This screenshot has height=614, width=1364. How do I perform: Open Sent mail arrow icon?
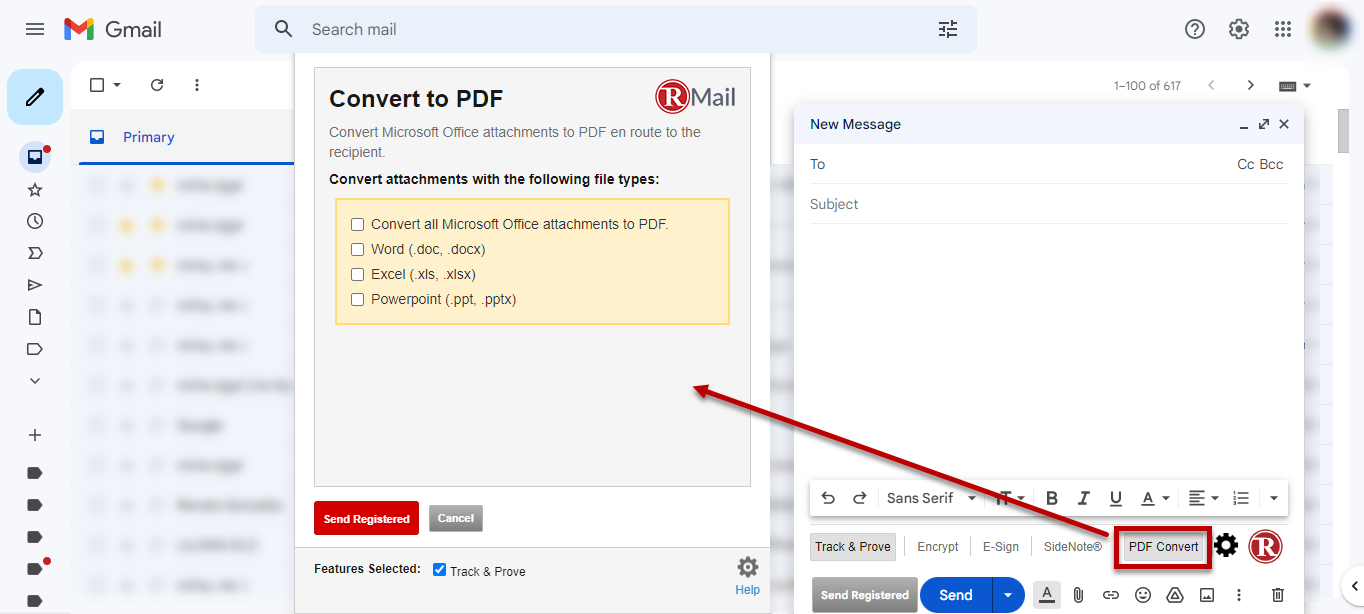point(35,285)
